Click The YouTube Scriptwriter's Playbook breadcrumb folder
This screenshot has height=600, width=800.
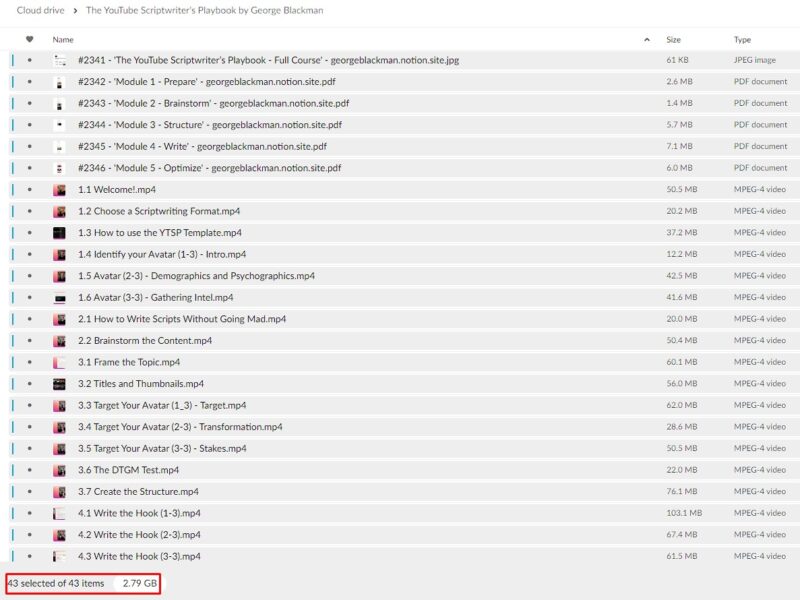204,11
